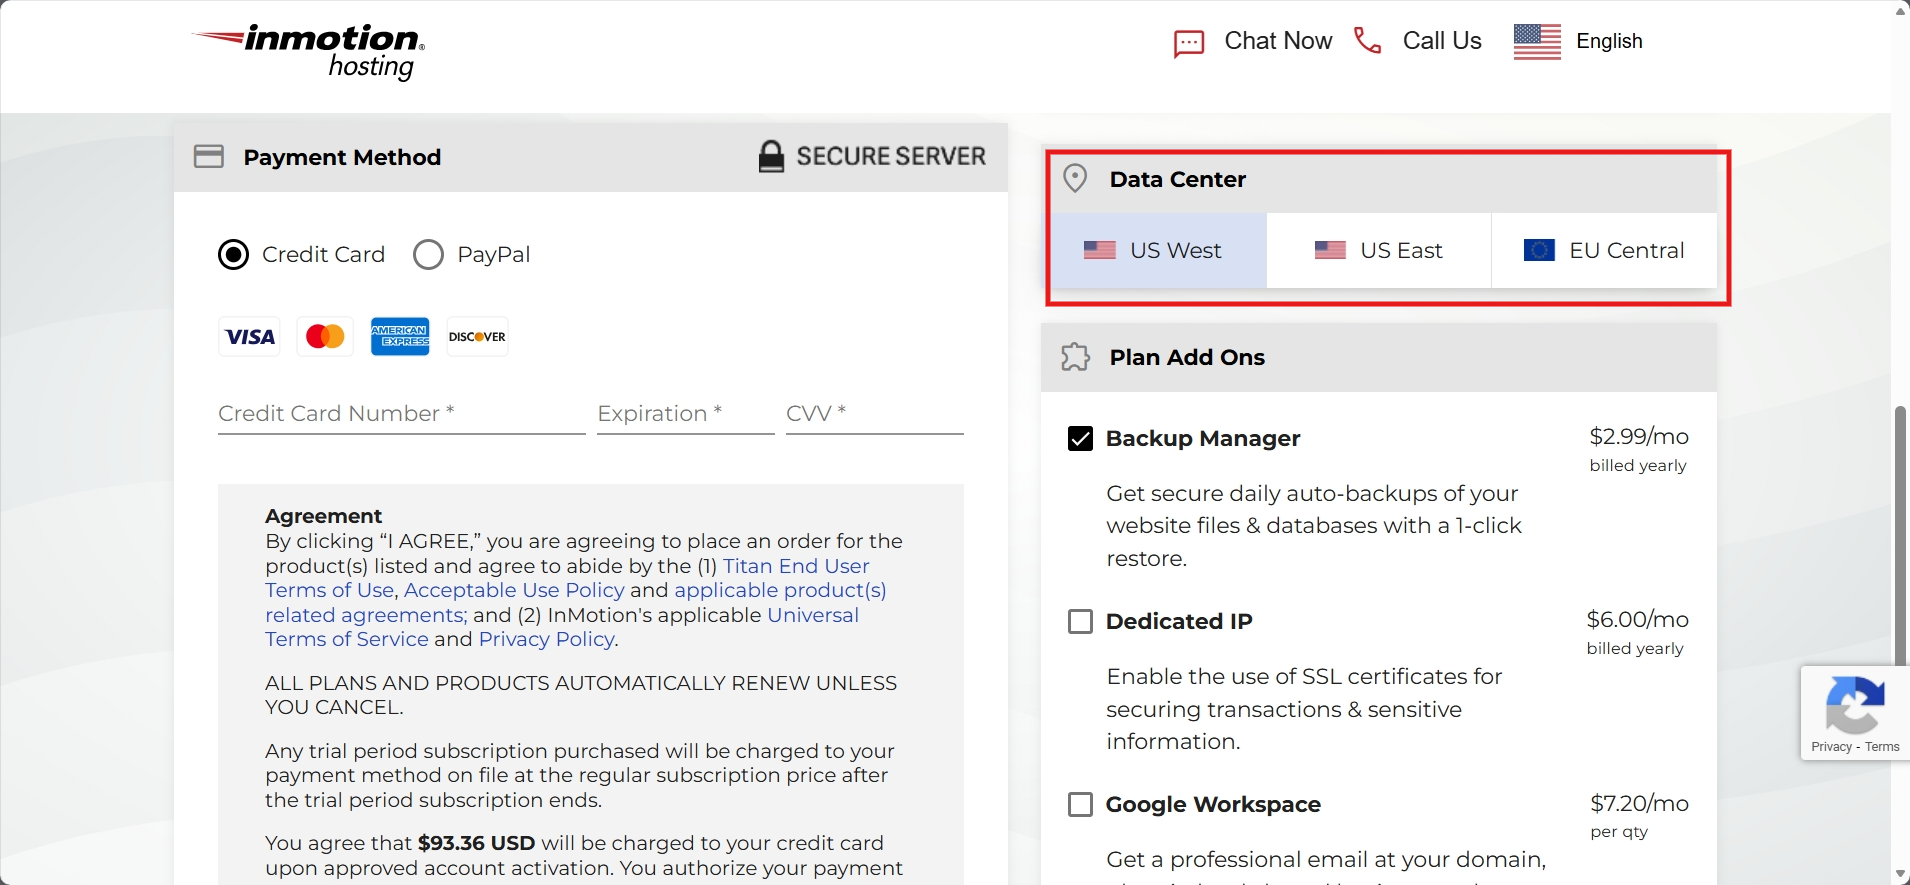Click the $93.36 USD amount text
Image resolution: width=1910 pixels, height=885 pixels.
[476, 843]
